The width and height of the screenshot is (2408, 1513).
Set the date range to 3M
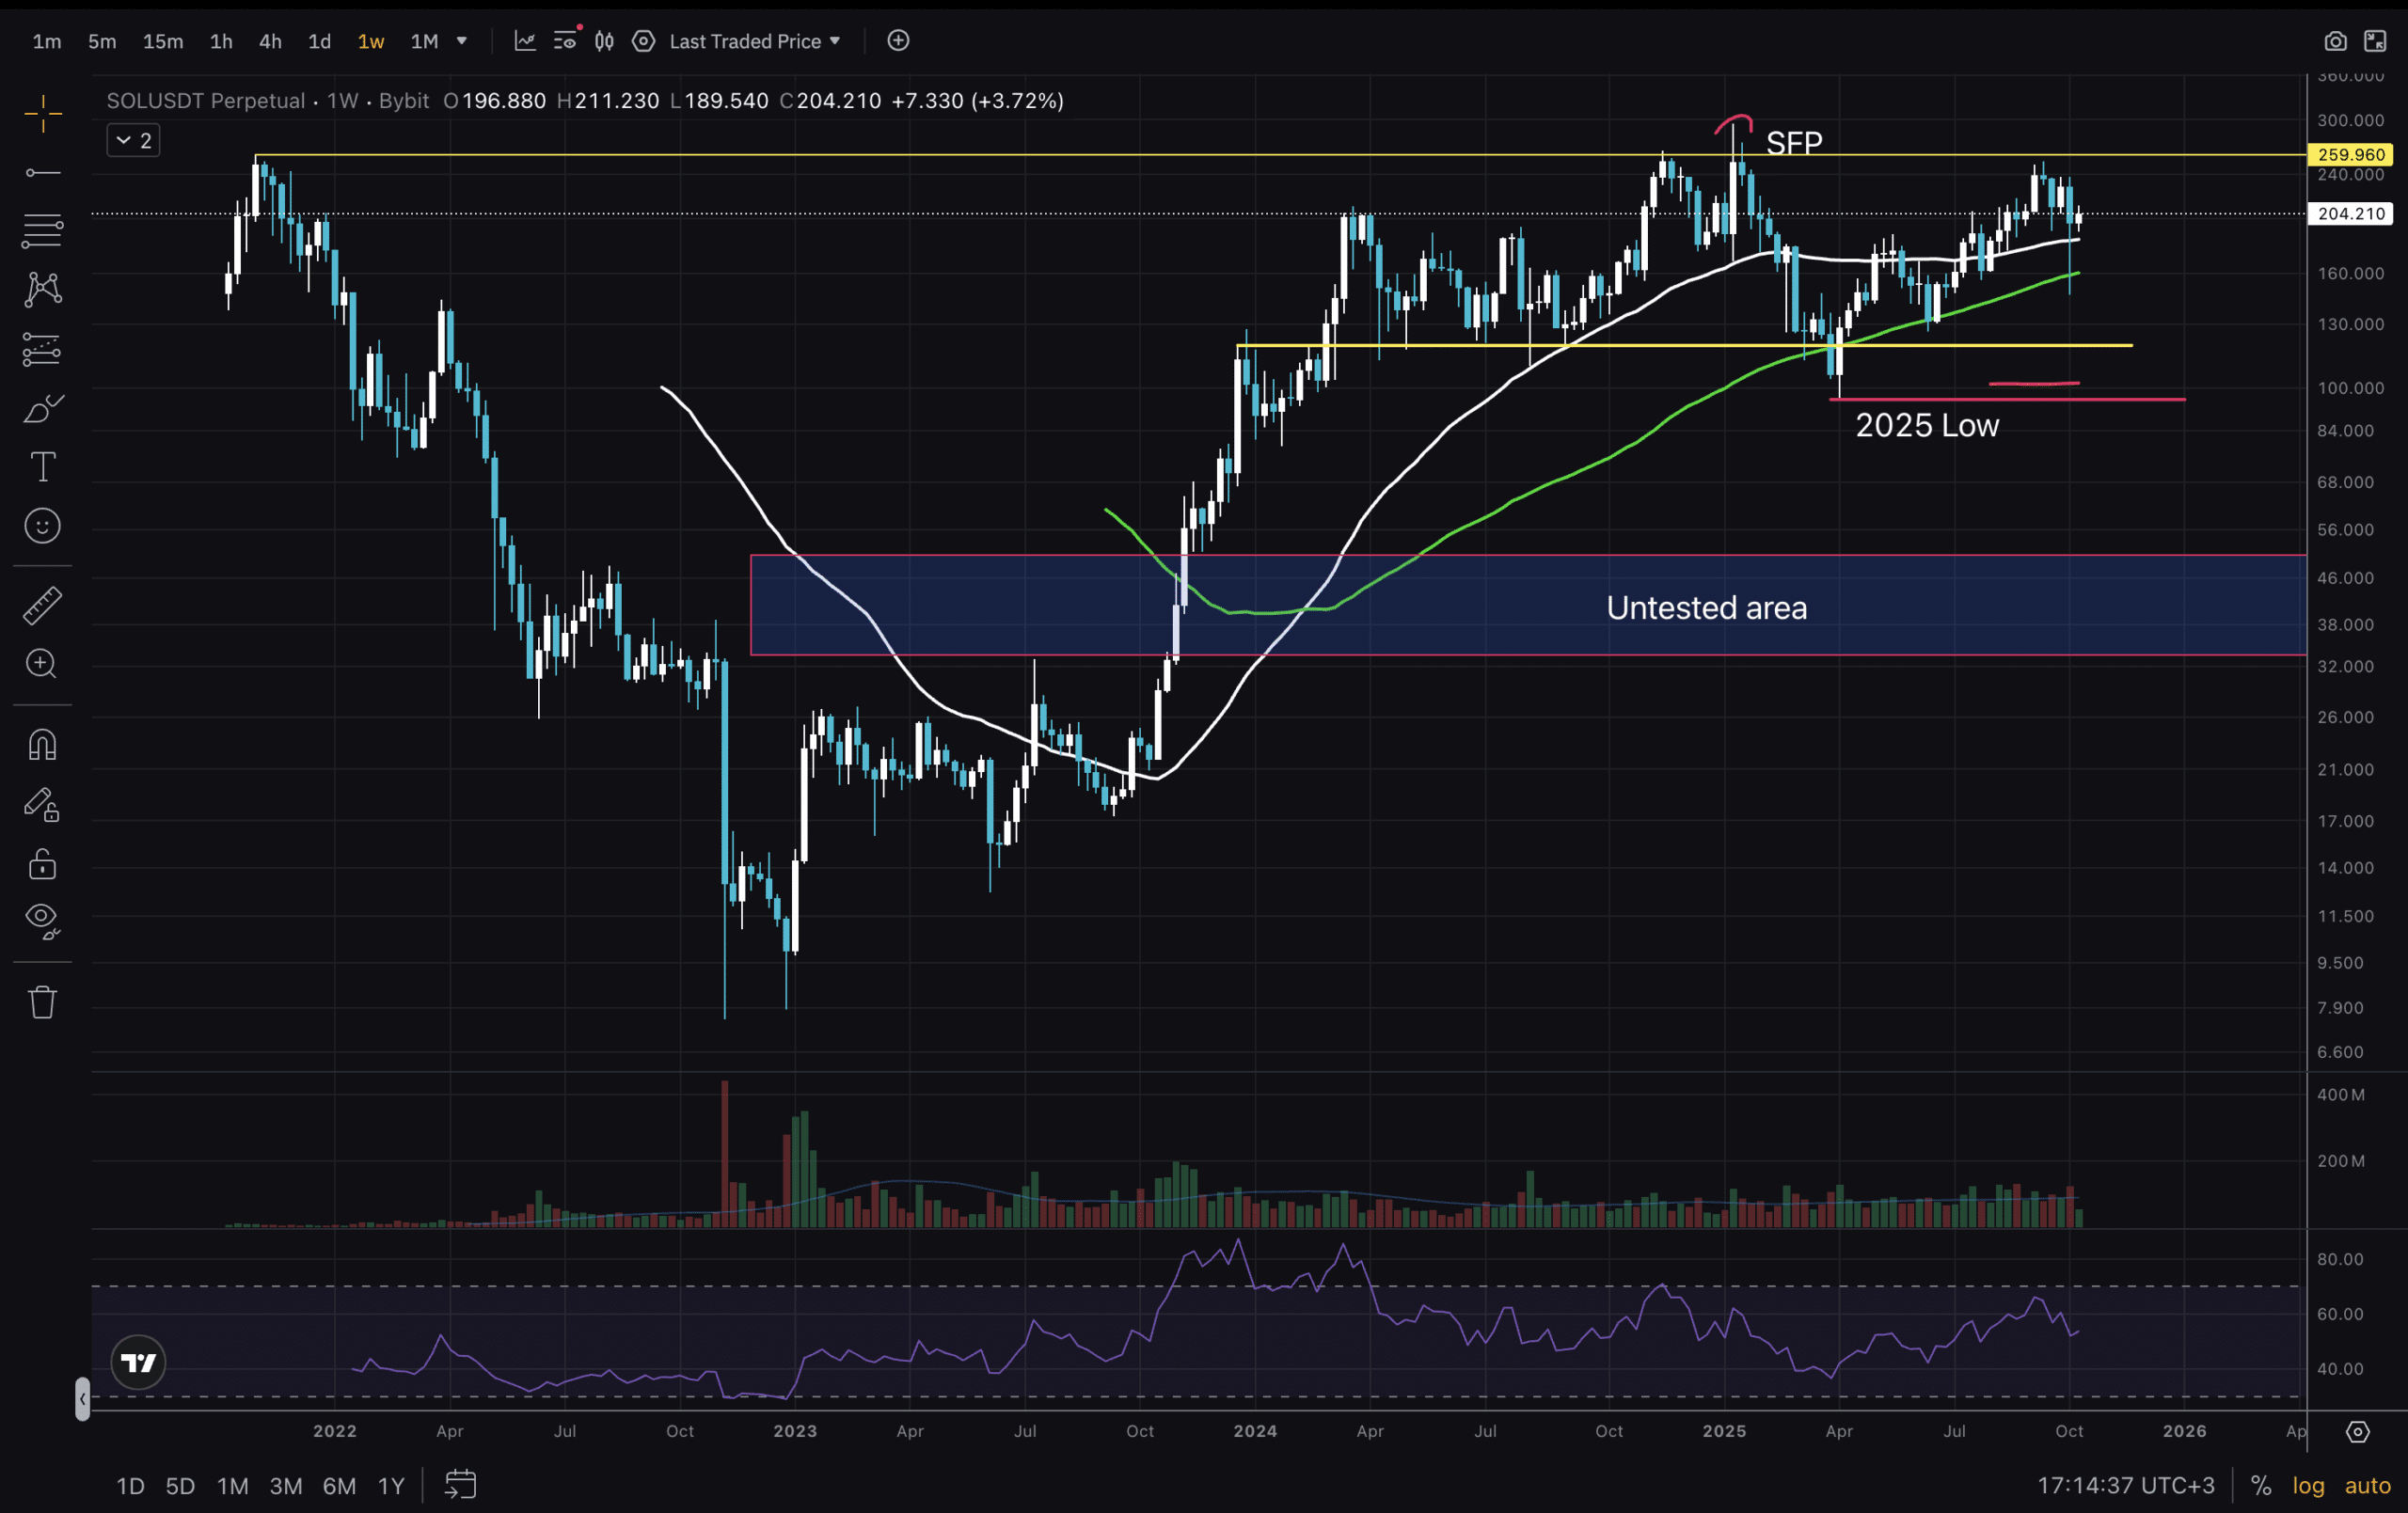(286, 1485)
